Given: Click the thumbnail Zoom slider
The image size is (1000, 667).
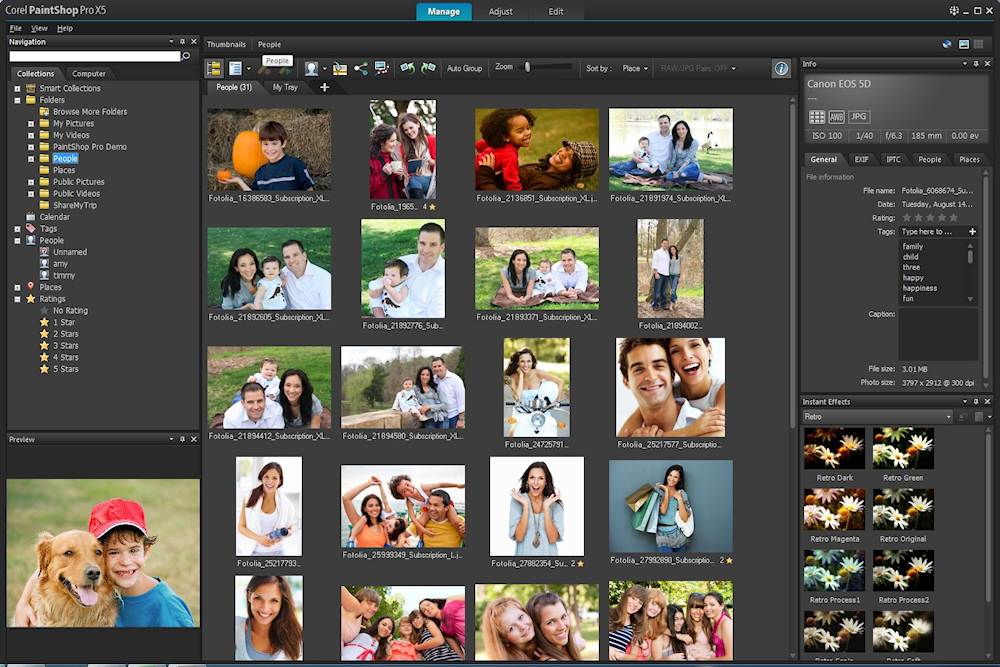Looking at the screenshot, I should (x=528, y=68).
